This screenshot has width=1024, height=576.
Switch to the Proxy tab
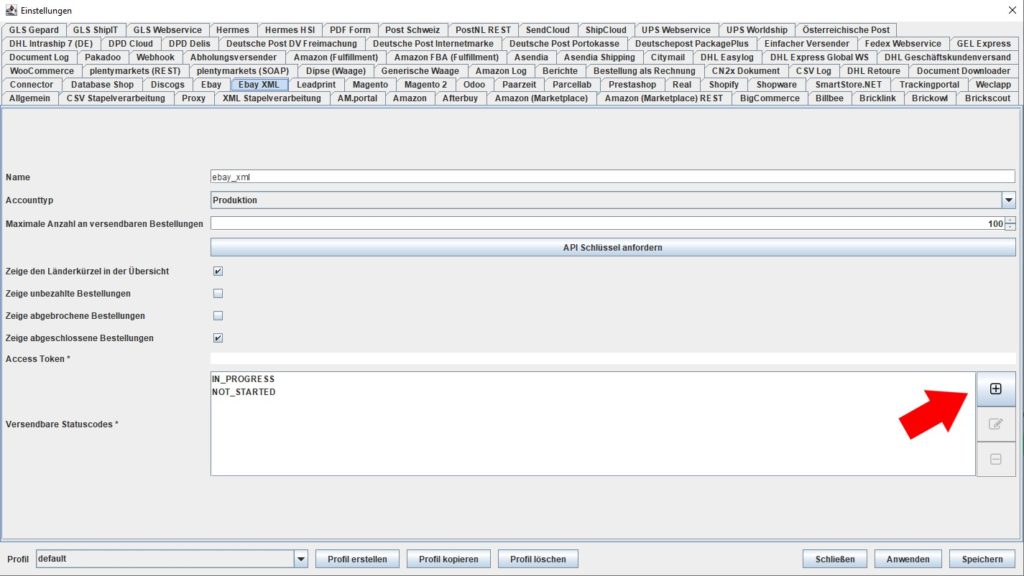tap(193, 98)
